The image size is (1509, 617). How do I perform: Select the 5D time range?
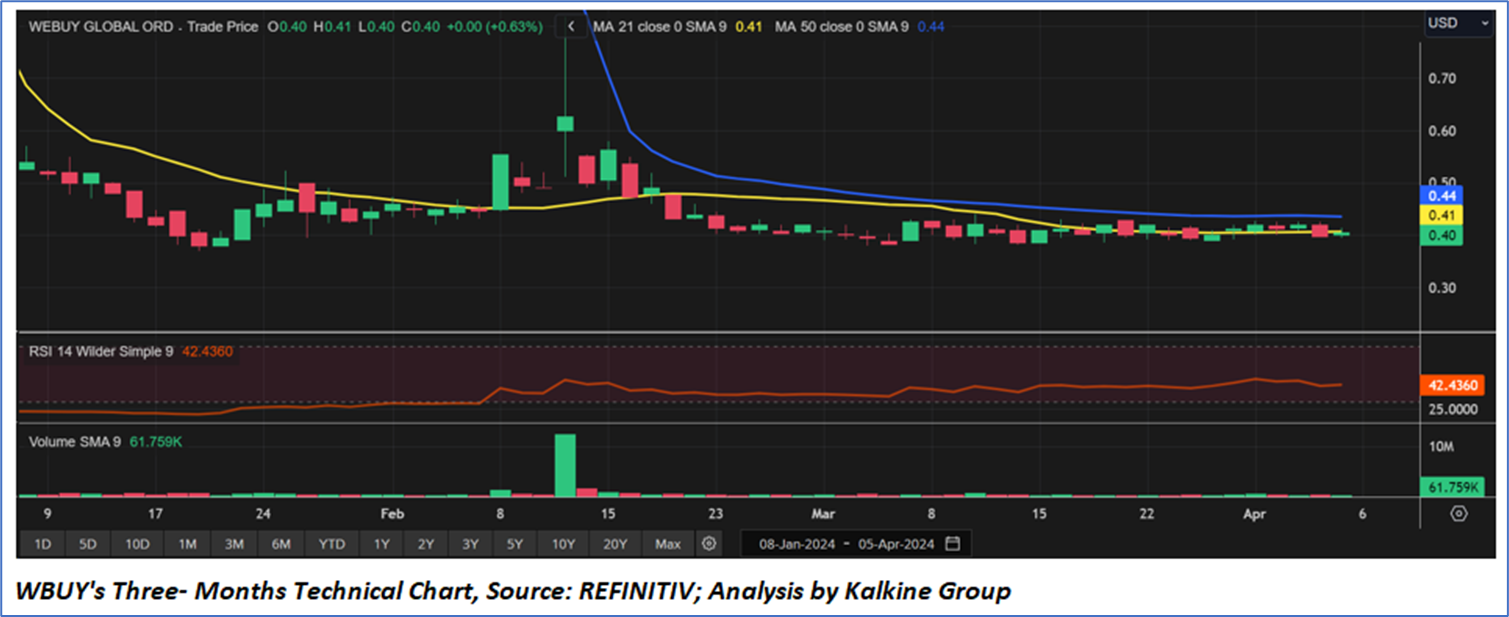click(88, 544)
